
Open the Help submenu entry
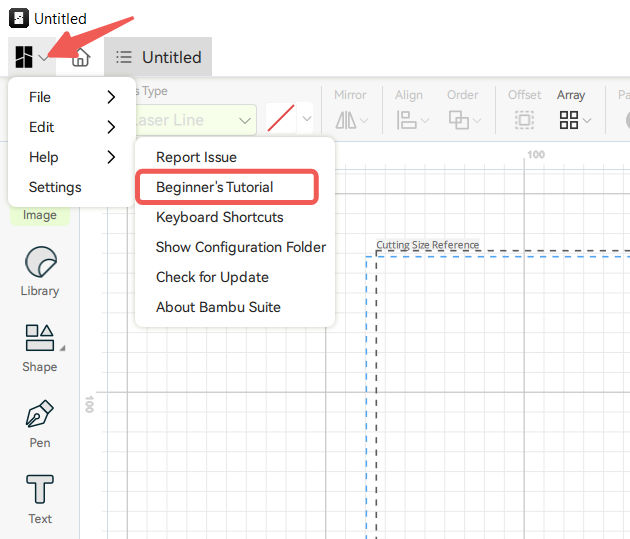pyautogui.click(x=72, y=157)
